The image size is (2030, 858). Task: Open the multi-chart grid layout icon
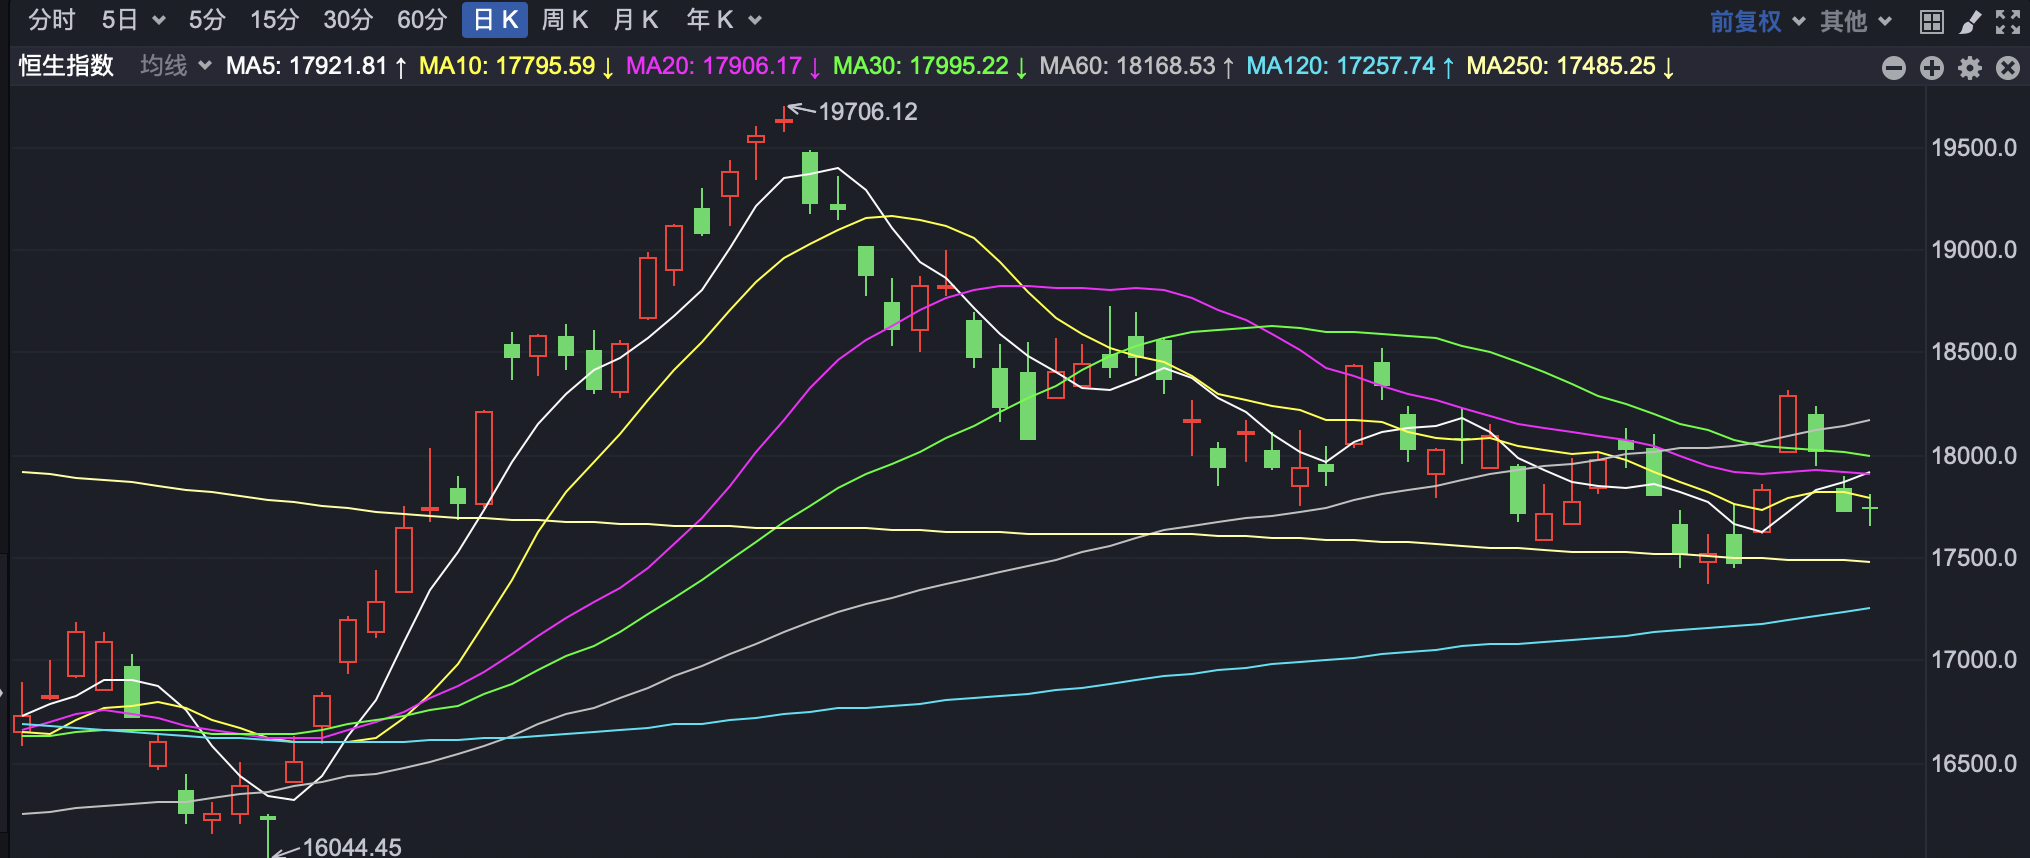point(1931,21)
